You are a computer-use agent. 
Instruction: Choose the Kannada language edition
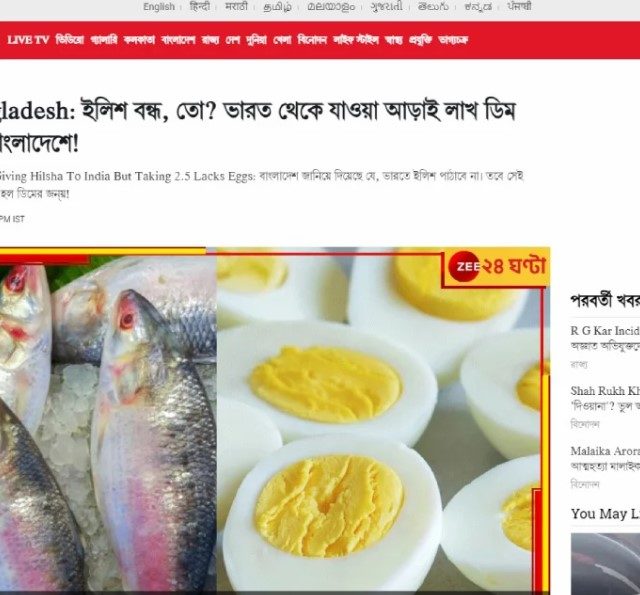(x=478, y=7)
